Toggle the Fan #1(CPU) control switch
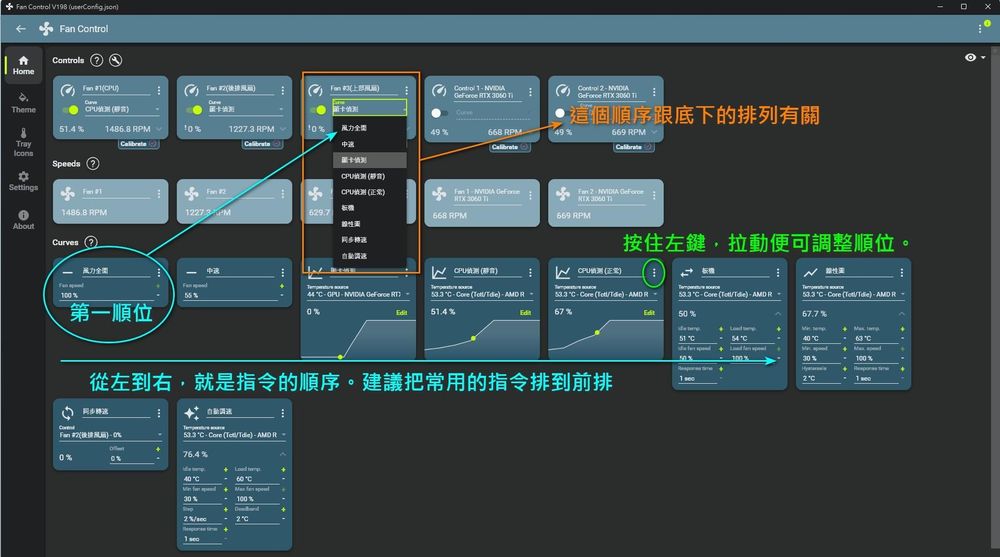Viewport: 1000px width, 557px height. pyautogui.click(x=70, y=110)
